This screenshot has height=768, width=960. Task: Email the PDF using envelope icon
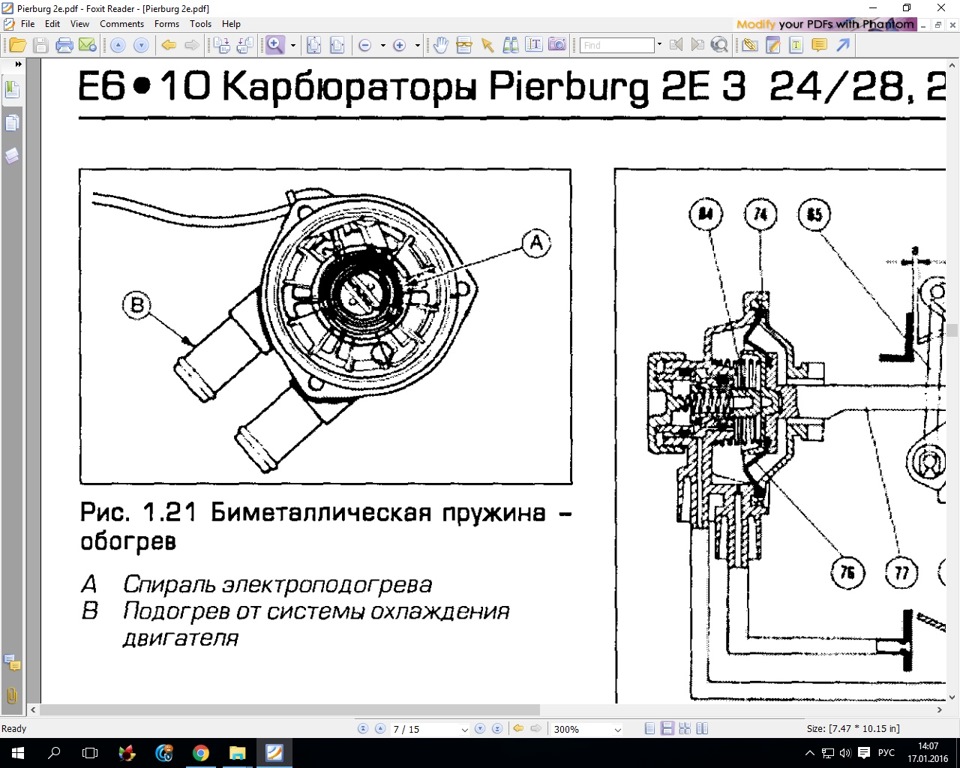pos(88,45)
